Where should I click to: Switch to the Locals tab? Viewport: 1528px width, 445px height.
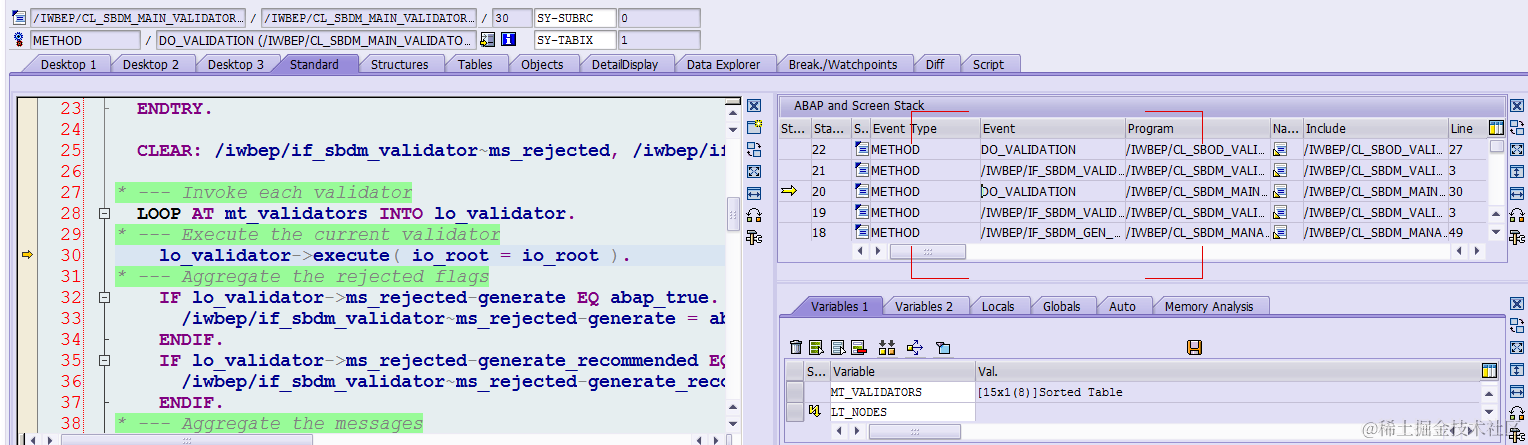(x=998, y=306)
